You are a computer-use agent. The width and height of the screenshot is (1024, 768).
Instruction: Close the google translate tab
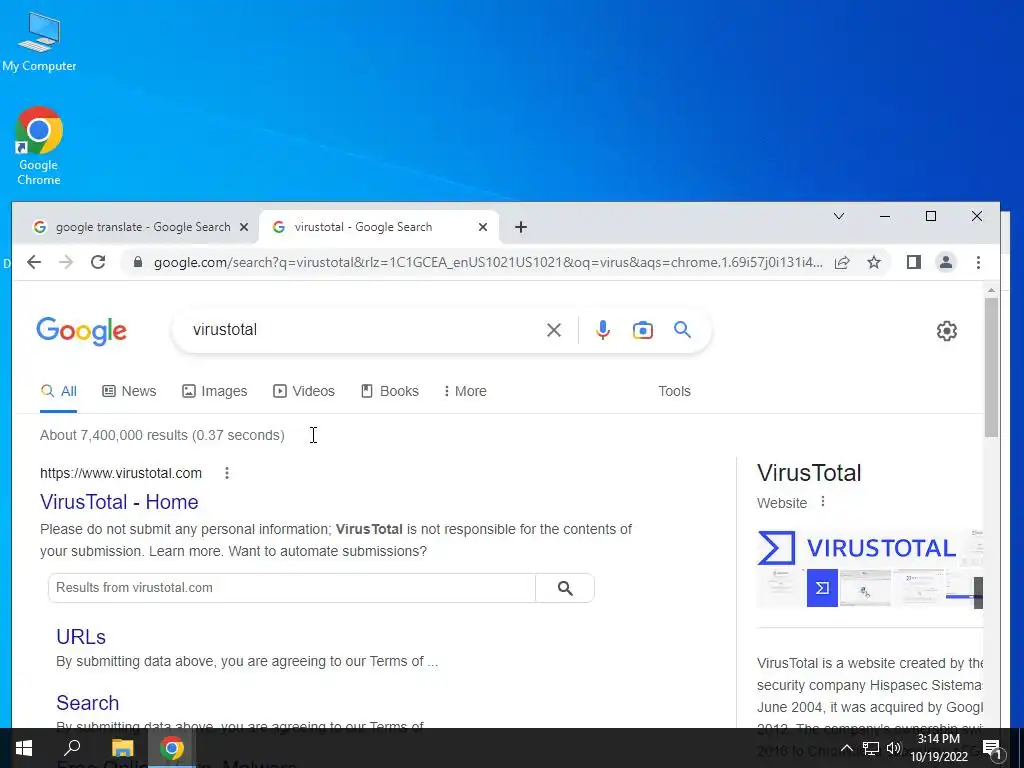point(244,227)
